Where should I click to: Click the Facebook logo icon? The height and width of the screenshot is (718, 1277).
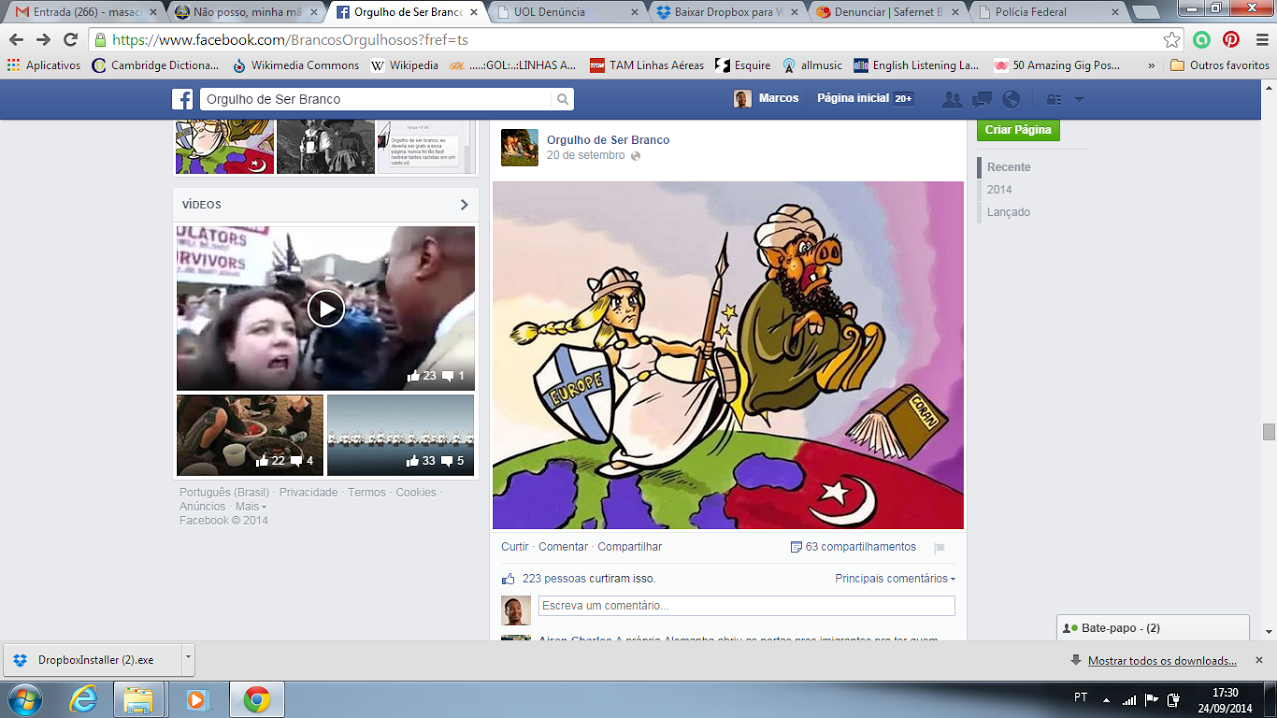coord(182,99)
